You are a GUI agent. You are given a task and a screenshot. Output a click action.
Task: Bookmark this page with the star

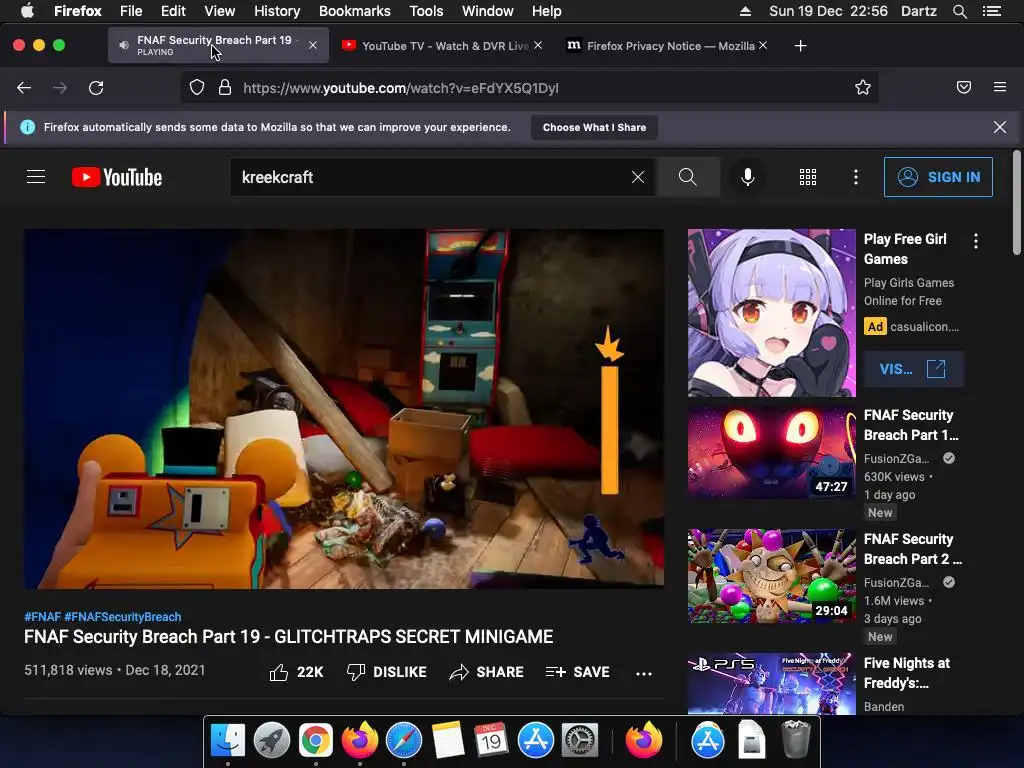[x=863, y=88]
